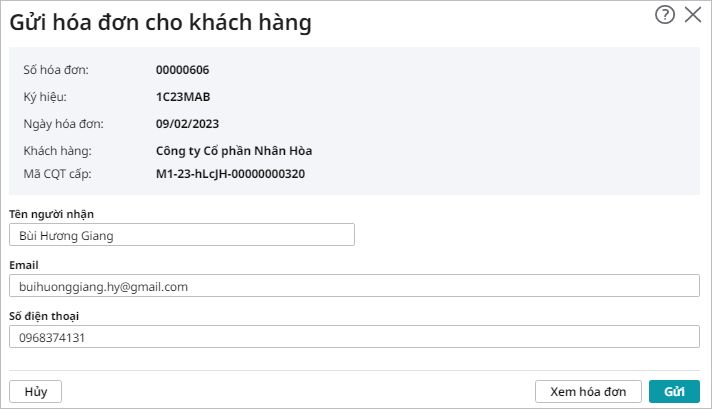The height and width of the screenshot is (409, 712).
Task: Close the send invoice dialog
Action: tap(692, 15)
